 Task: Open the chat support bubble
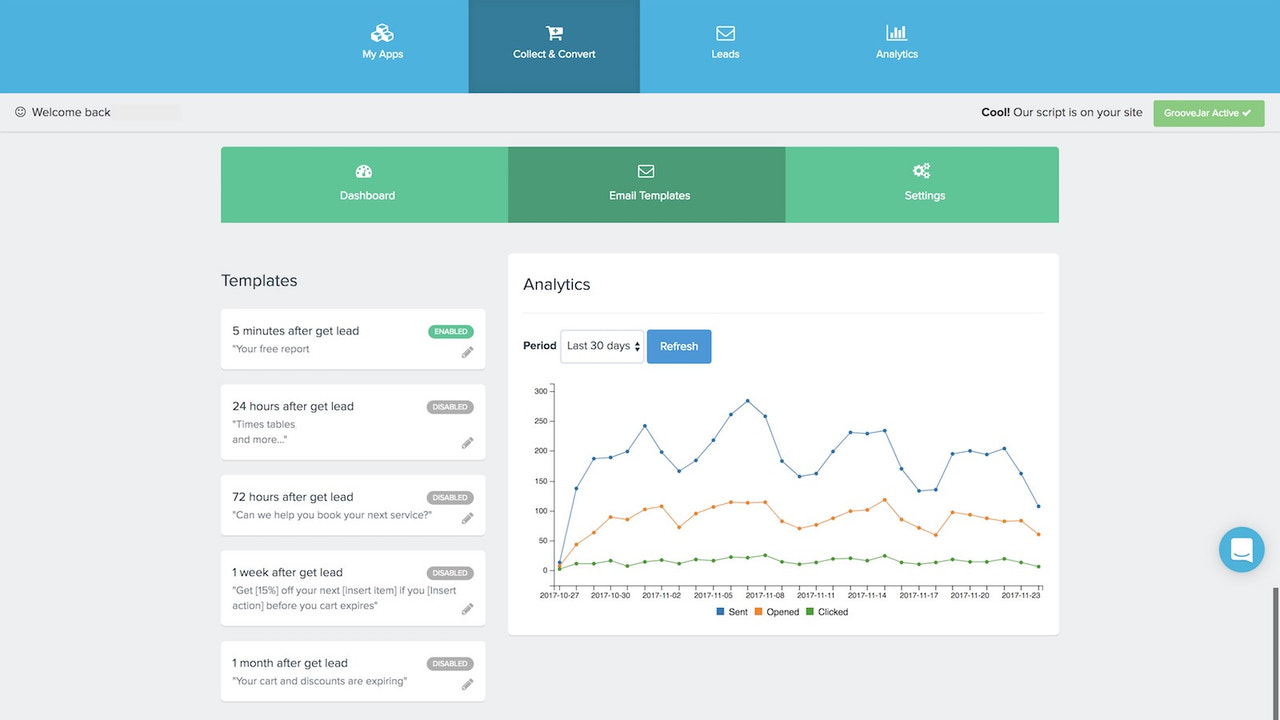click(1241, 549)
